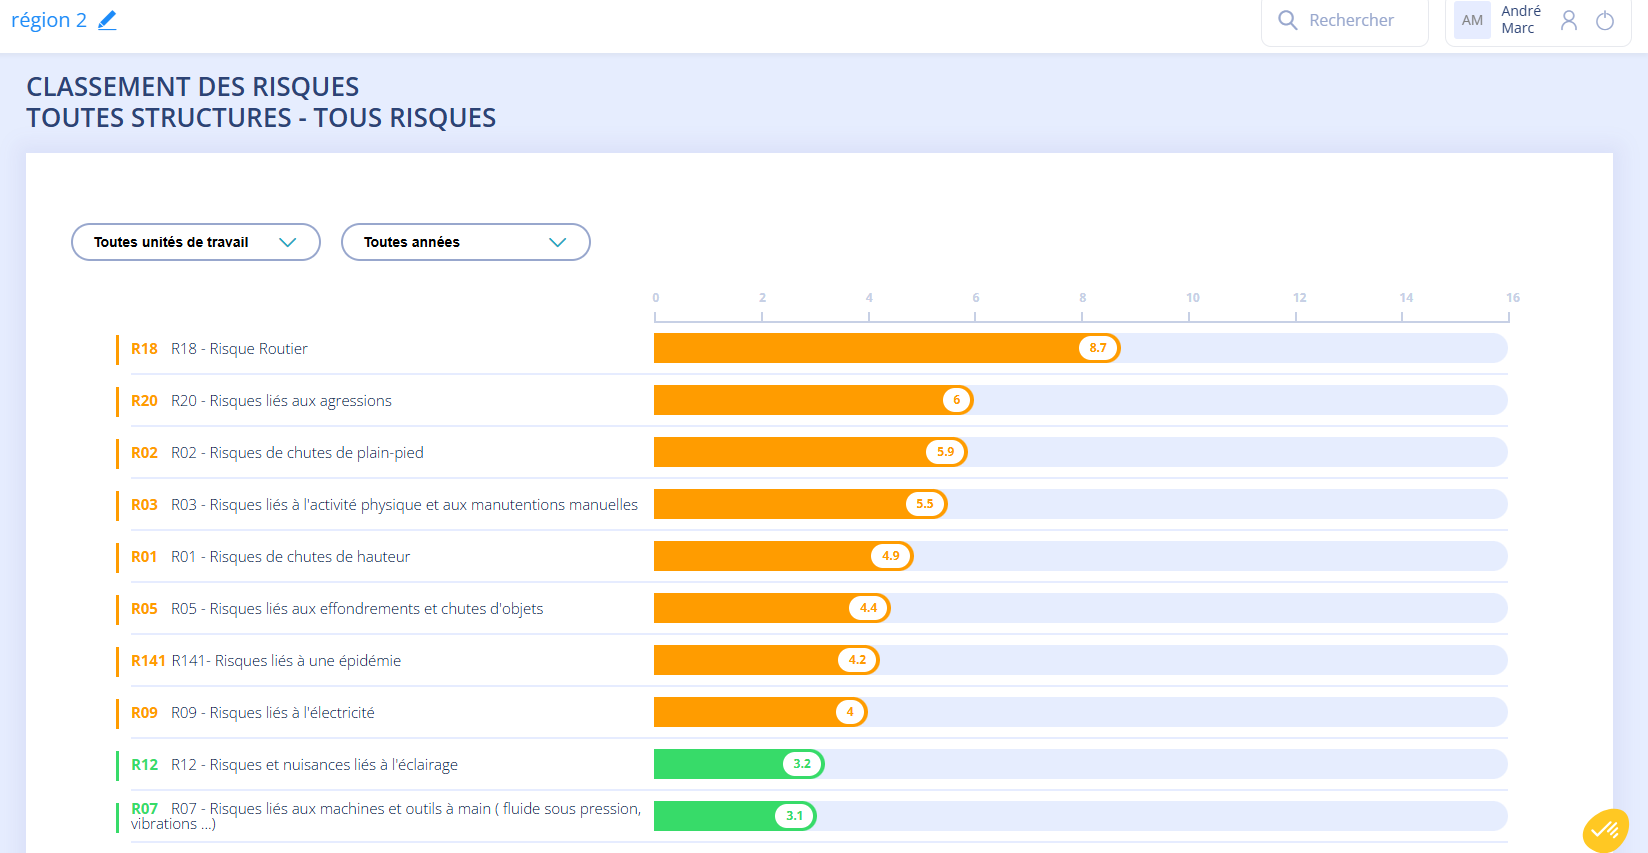Select R20 Risques liés aux agressions
The height and width of the screenshot is (853, 1648).
click(x=812, y=400)
